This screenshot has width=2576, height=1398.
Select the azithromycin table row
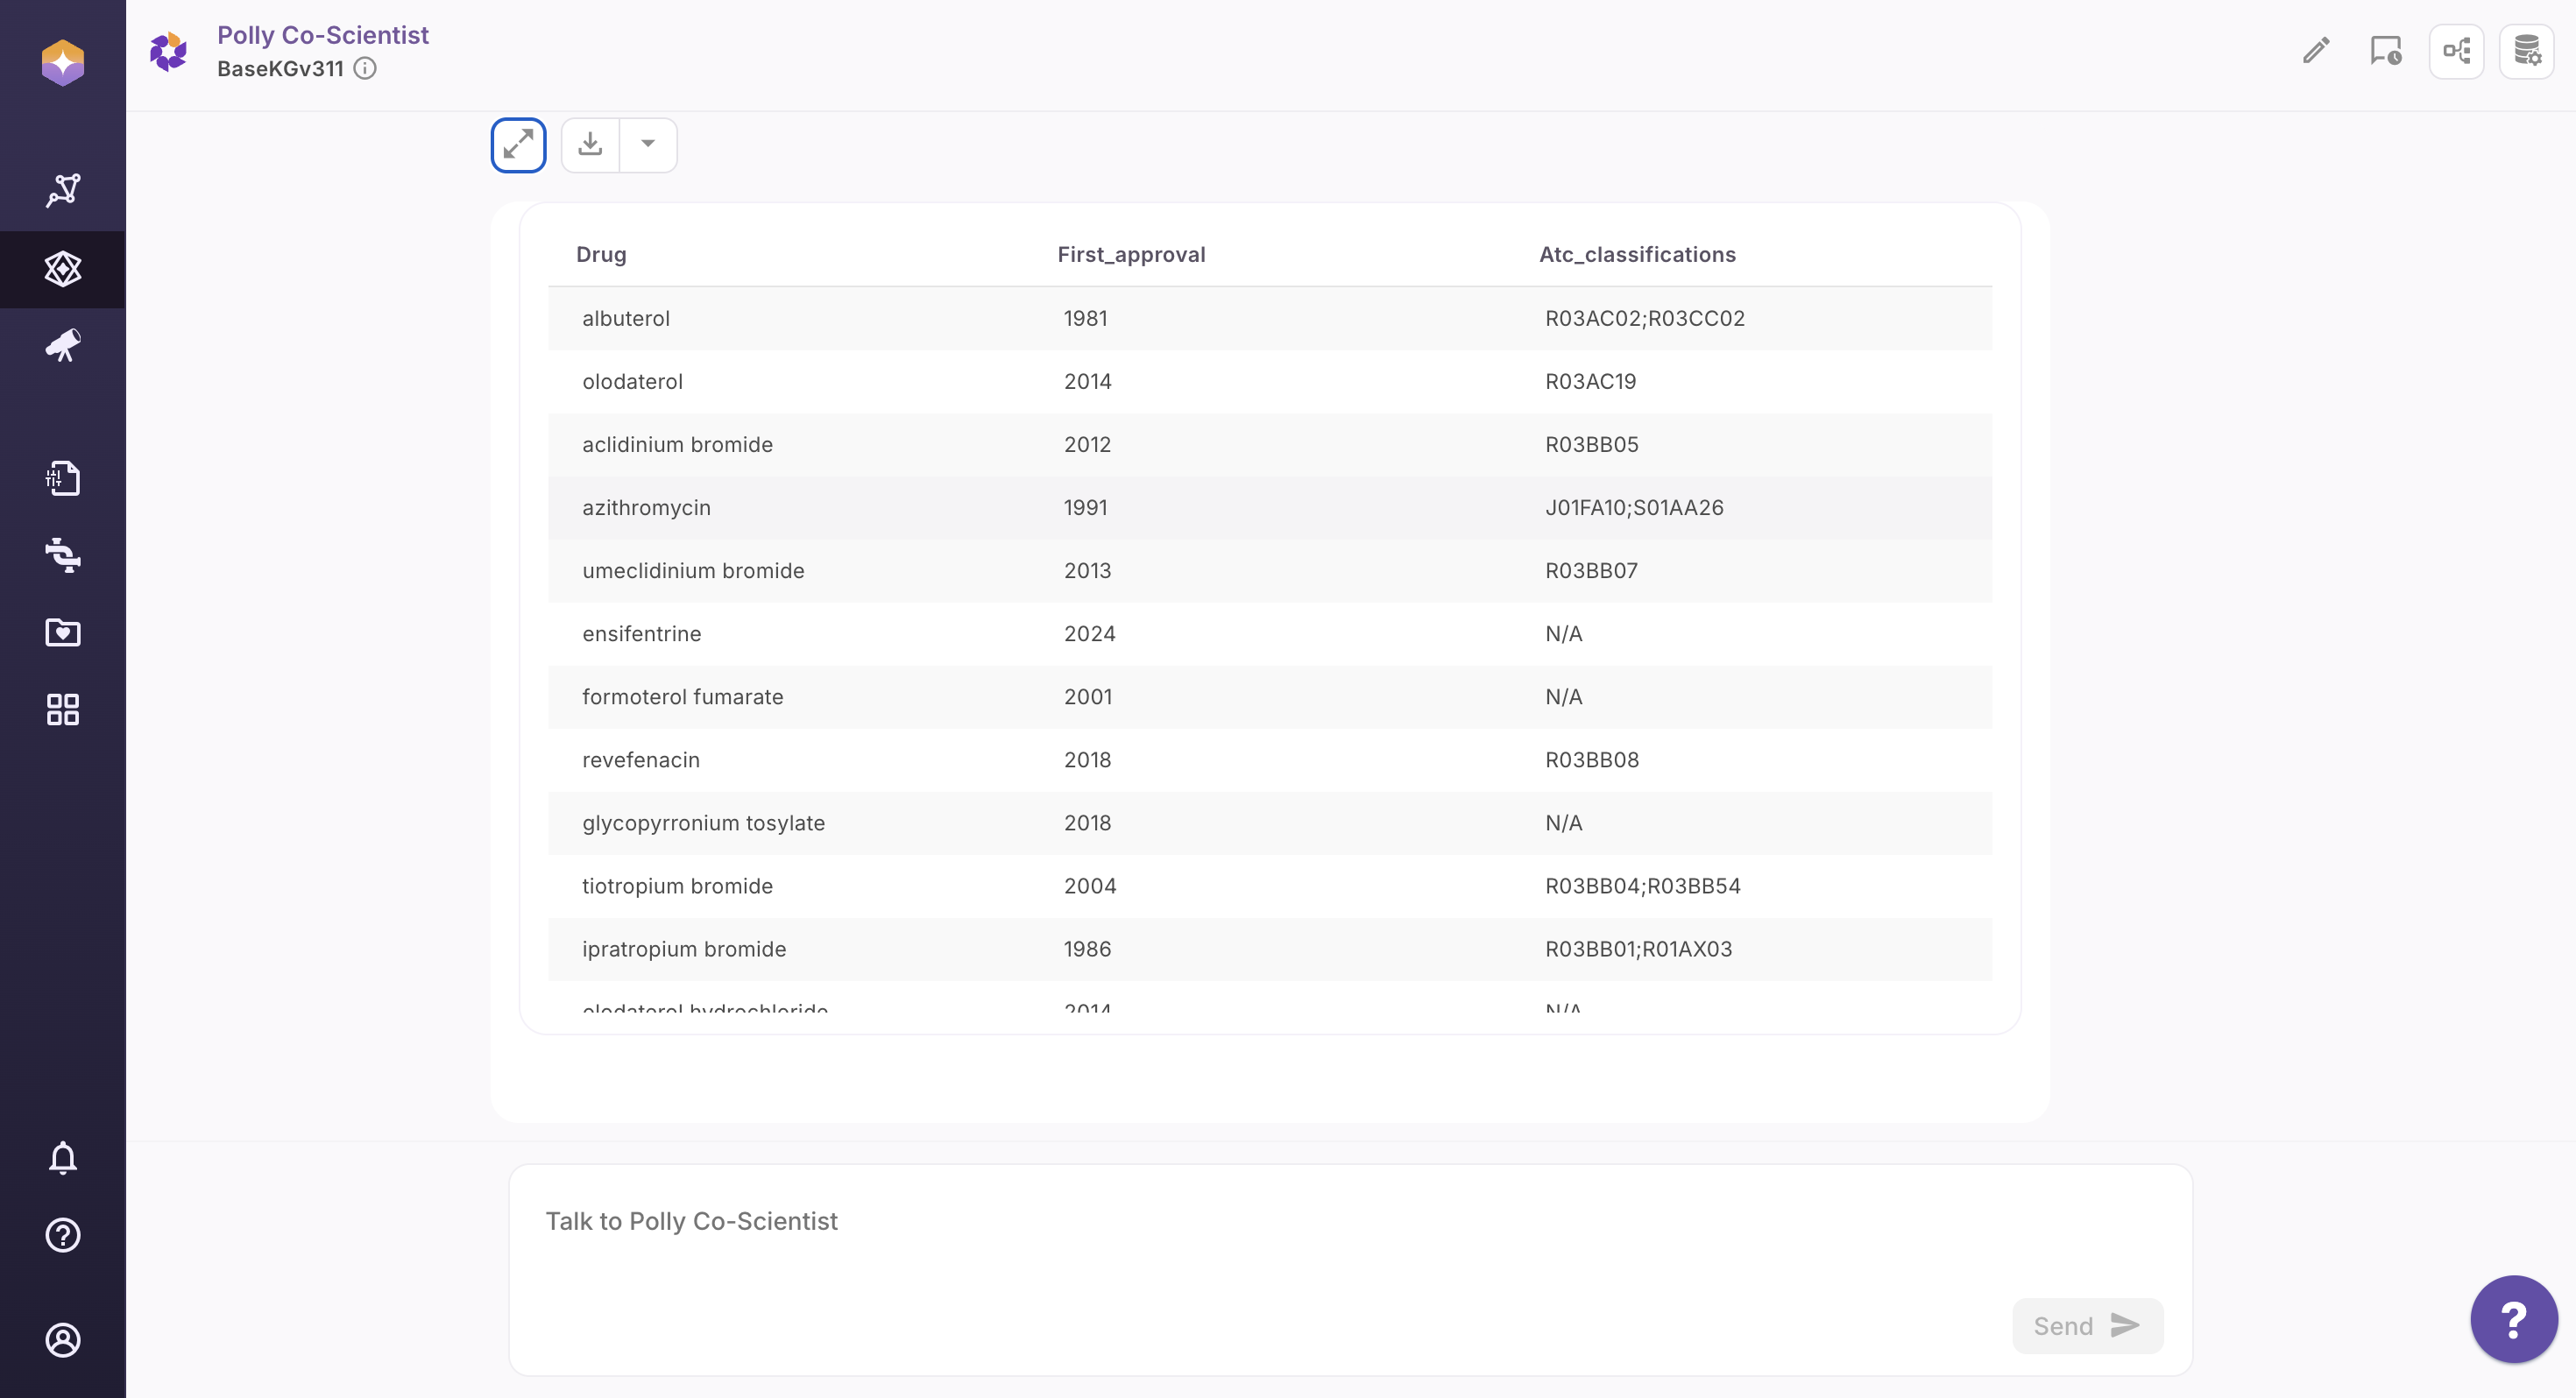[1268, 507]
